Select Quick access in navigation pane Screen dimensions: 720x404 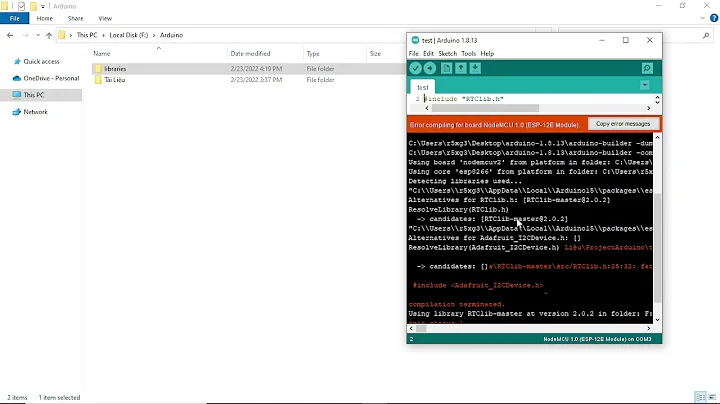click(x=41, y=62)
